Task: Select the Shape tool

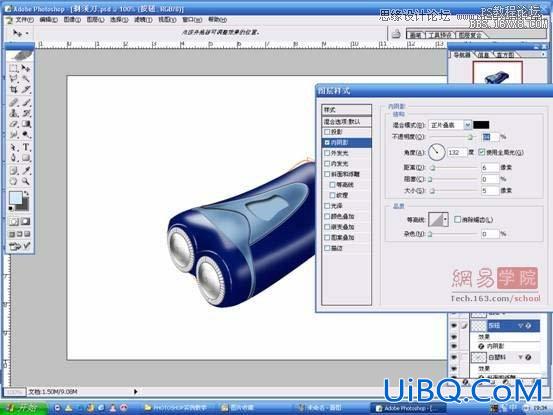Action: (x=26, y=158)
